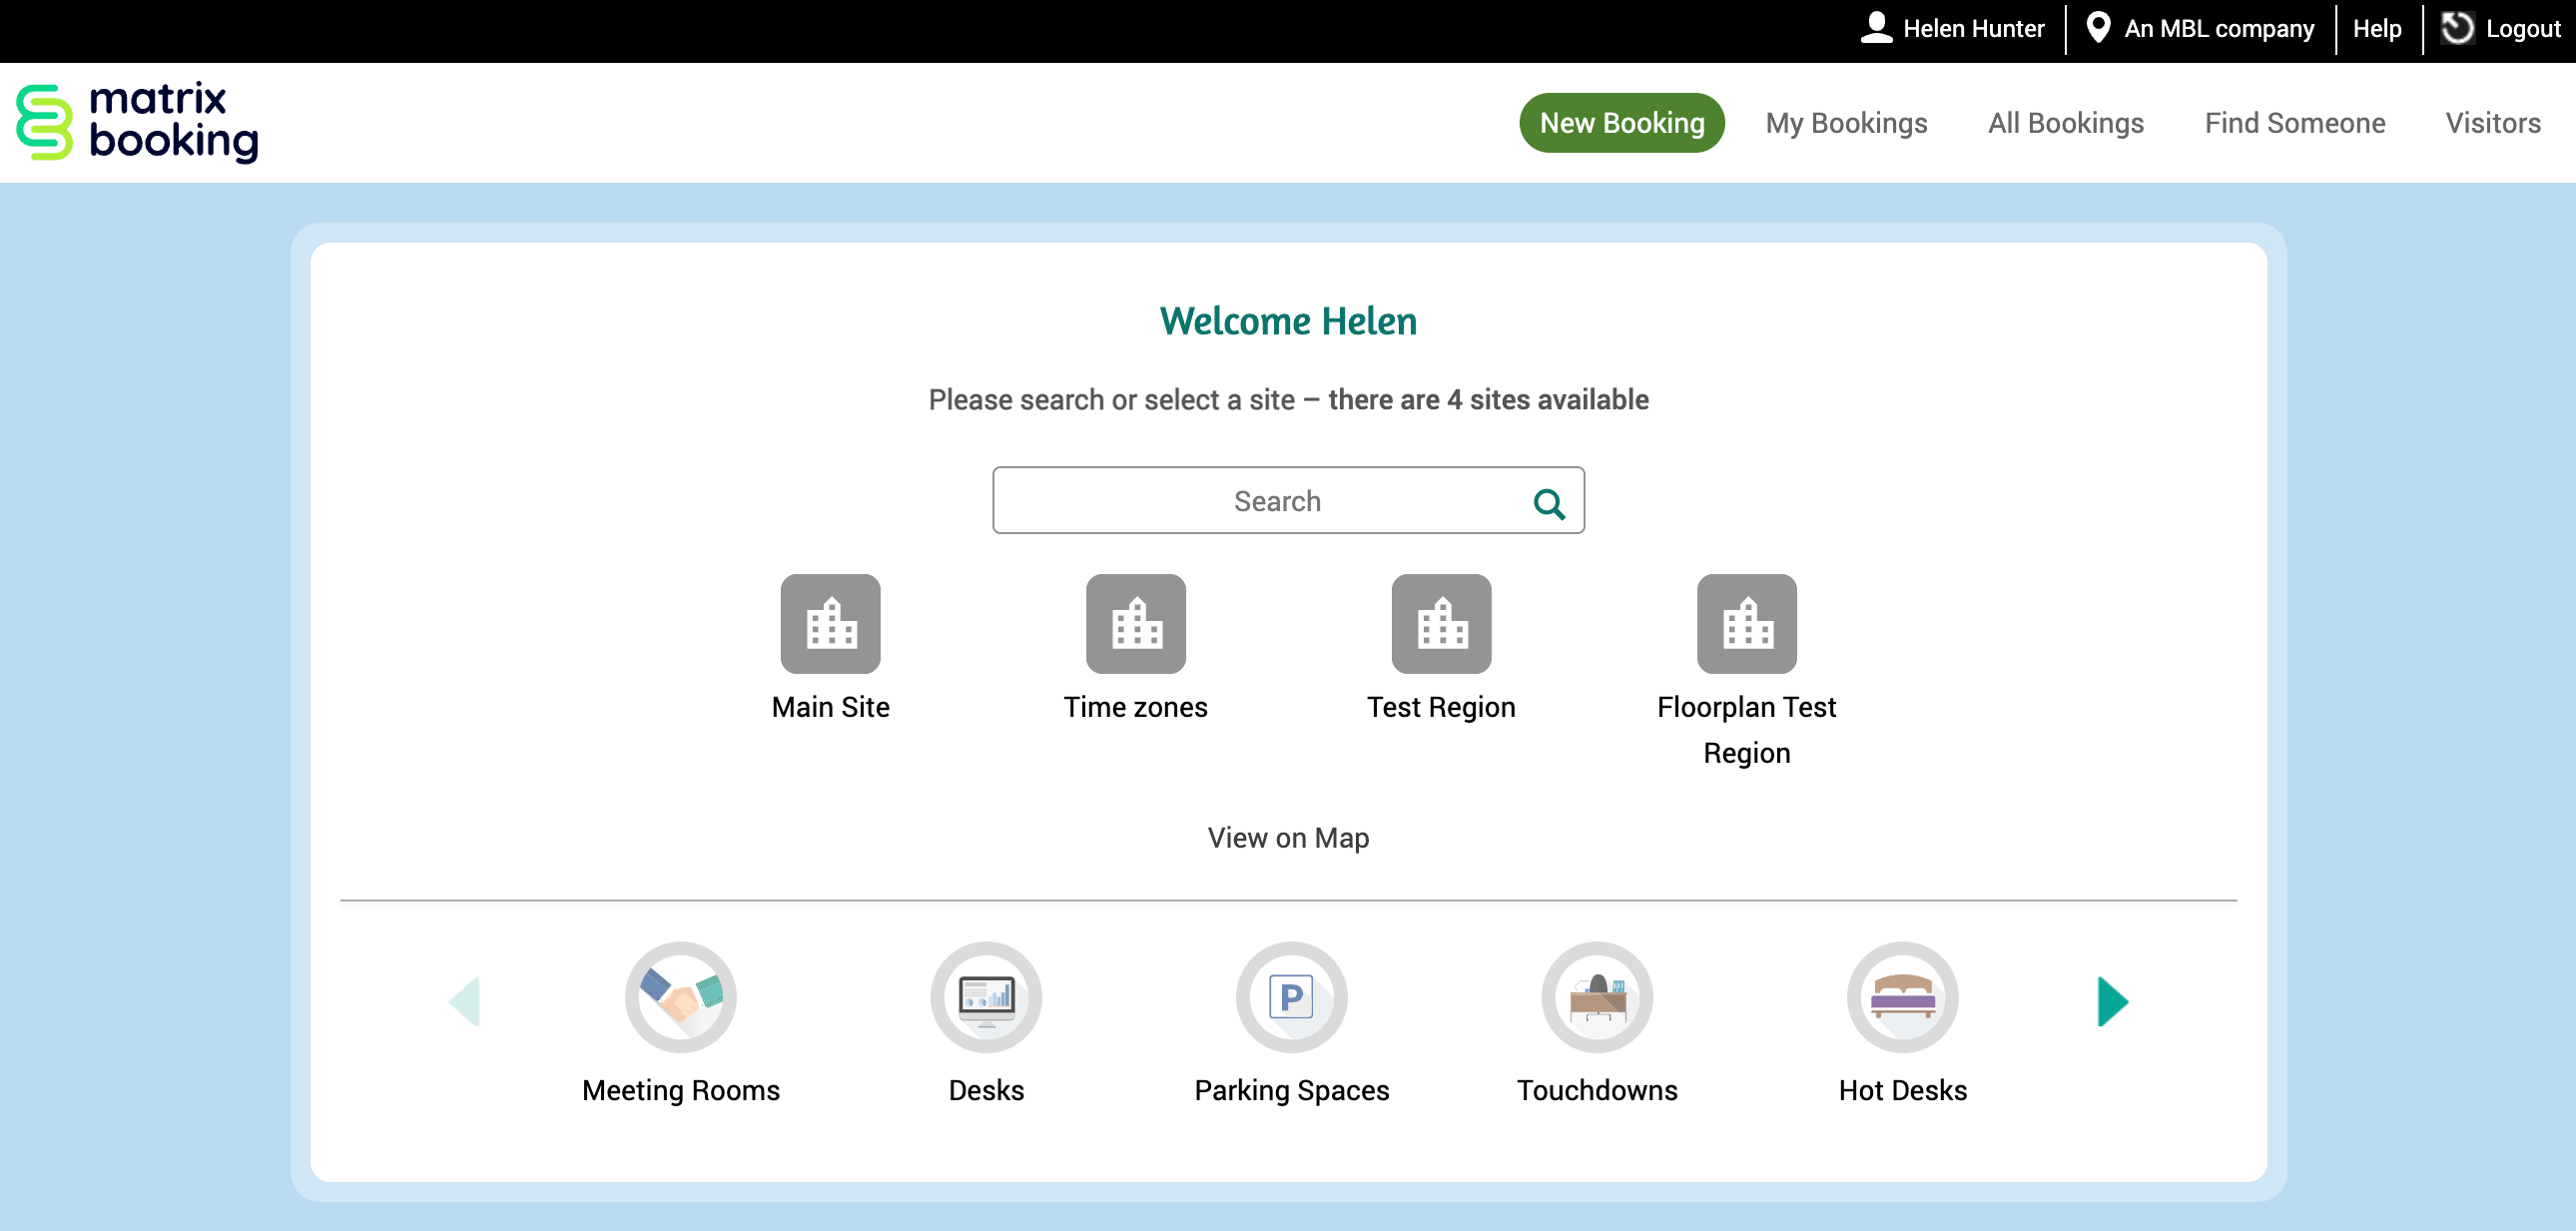Select the Meeting Rooms handshake icon
Image resolution: width=2576 pixels, height=1231 pixels.
click(x=680, y=997)
